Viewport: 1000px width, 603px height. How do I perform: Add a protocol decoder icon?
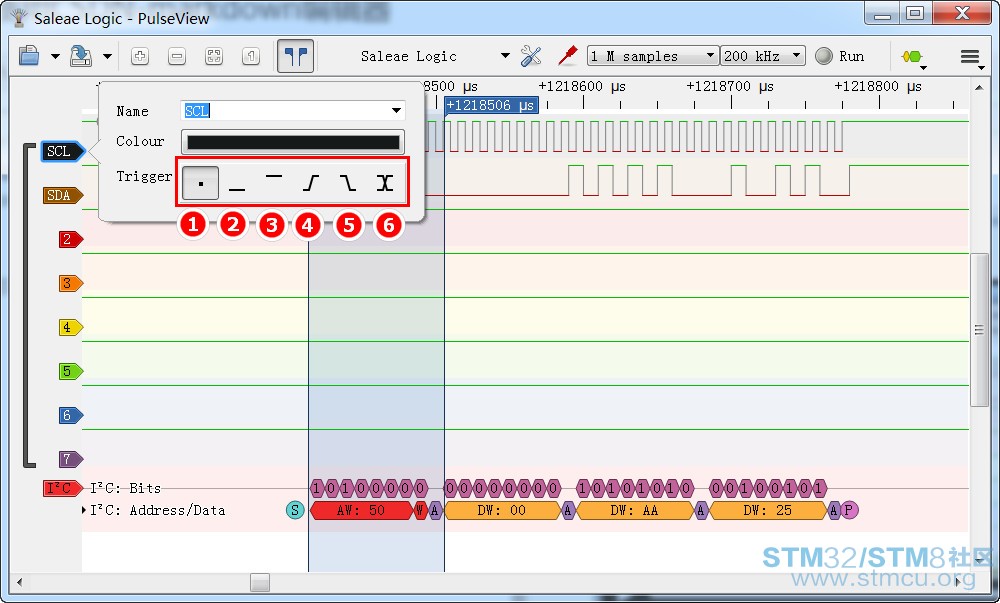(913, 57)
